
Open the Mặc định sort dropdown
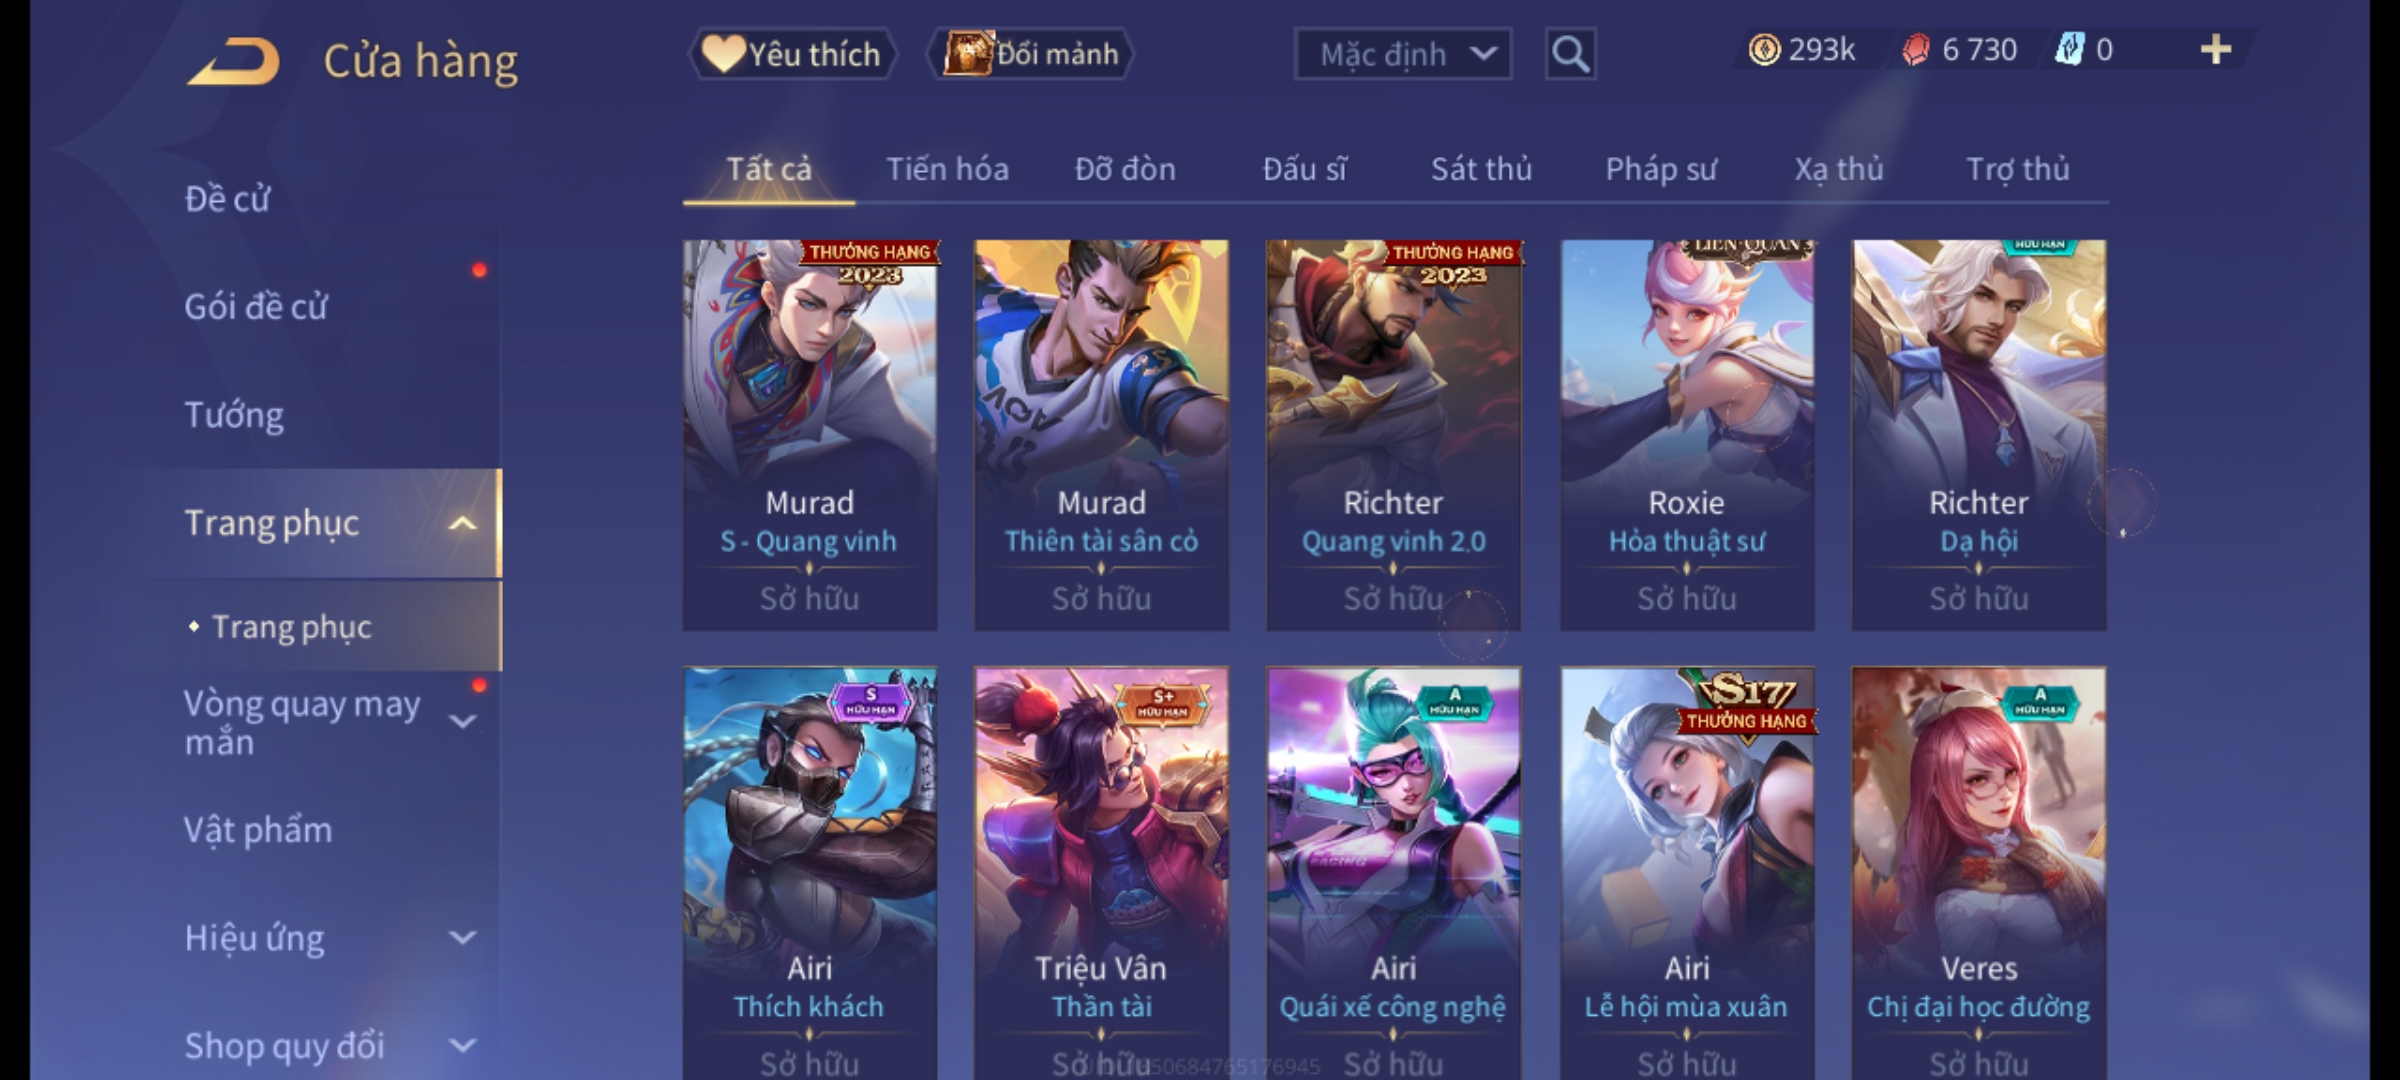point(1403,54)
